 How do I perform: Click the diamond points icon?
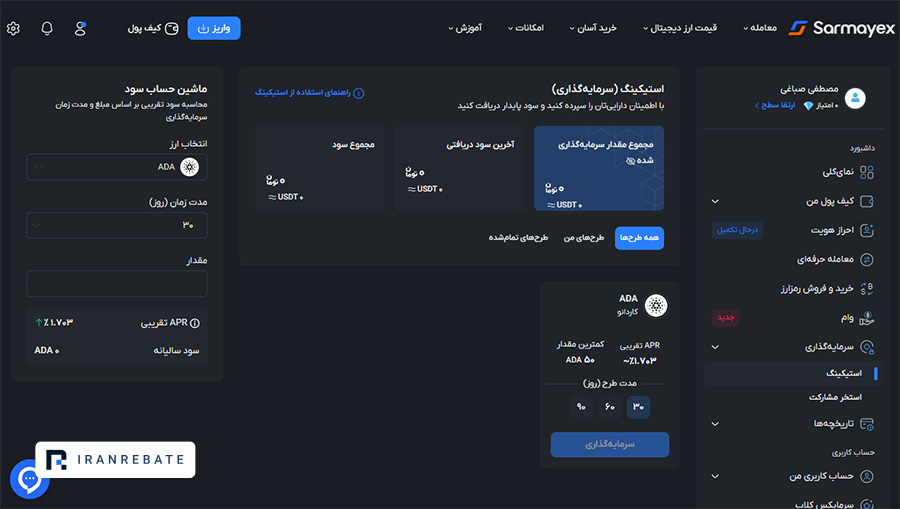[808, 106]
